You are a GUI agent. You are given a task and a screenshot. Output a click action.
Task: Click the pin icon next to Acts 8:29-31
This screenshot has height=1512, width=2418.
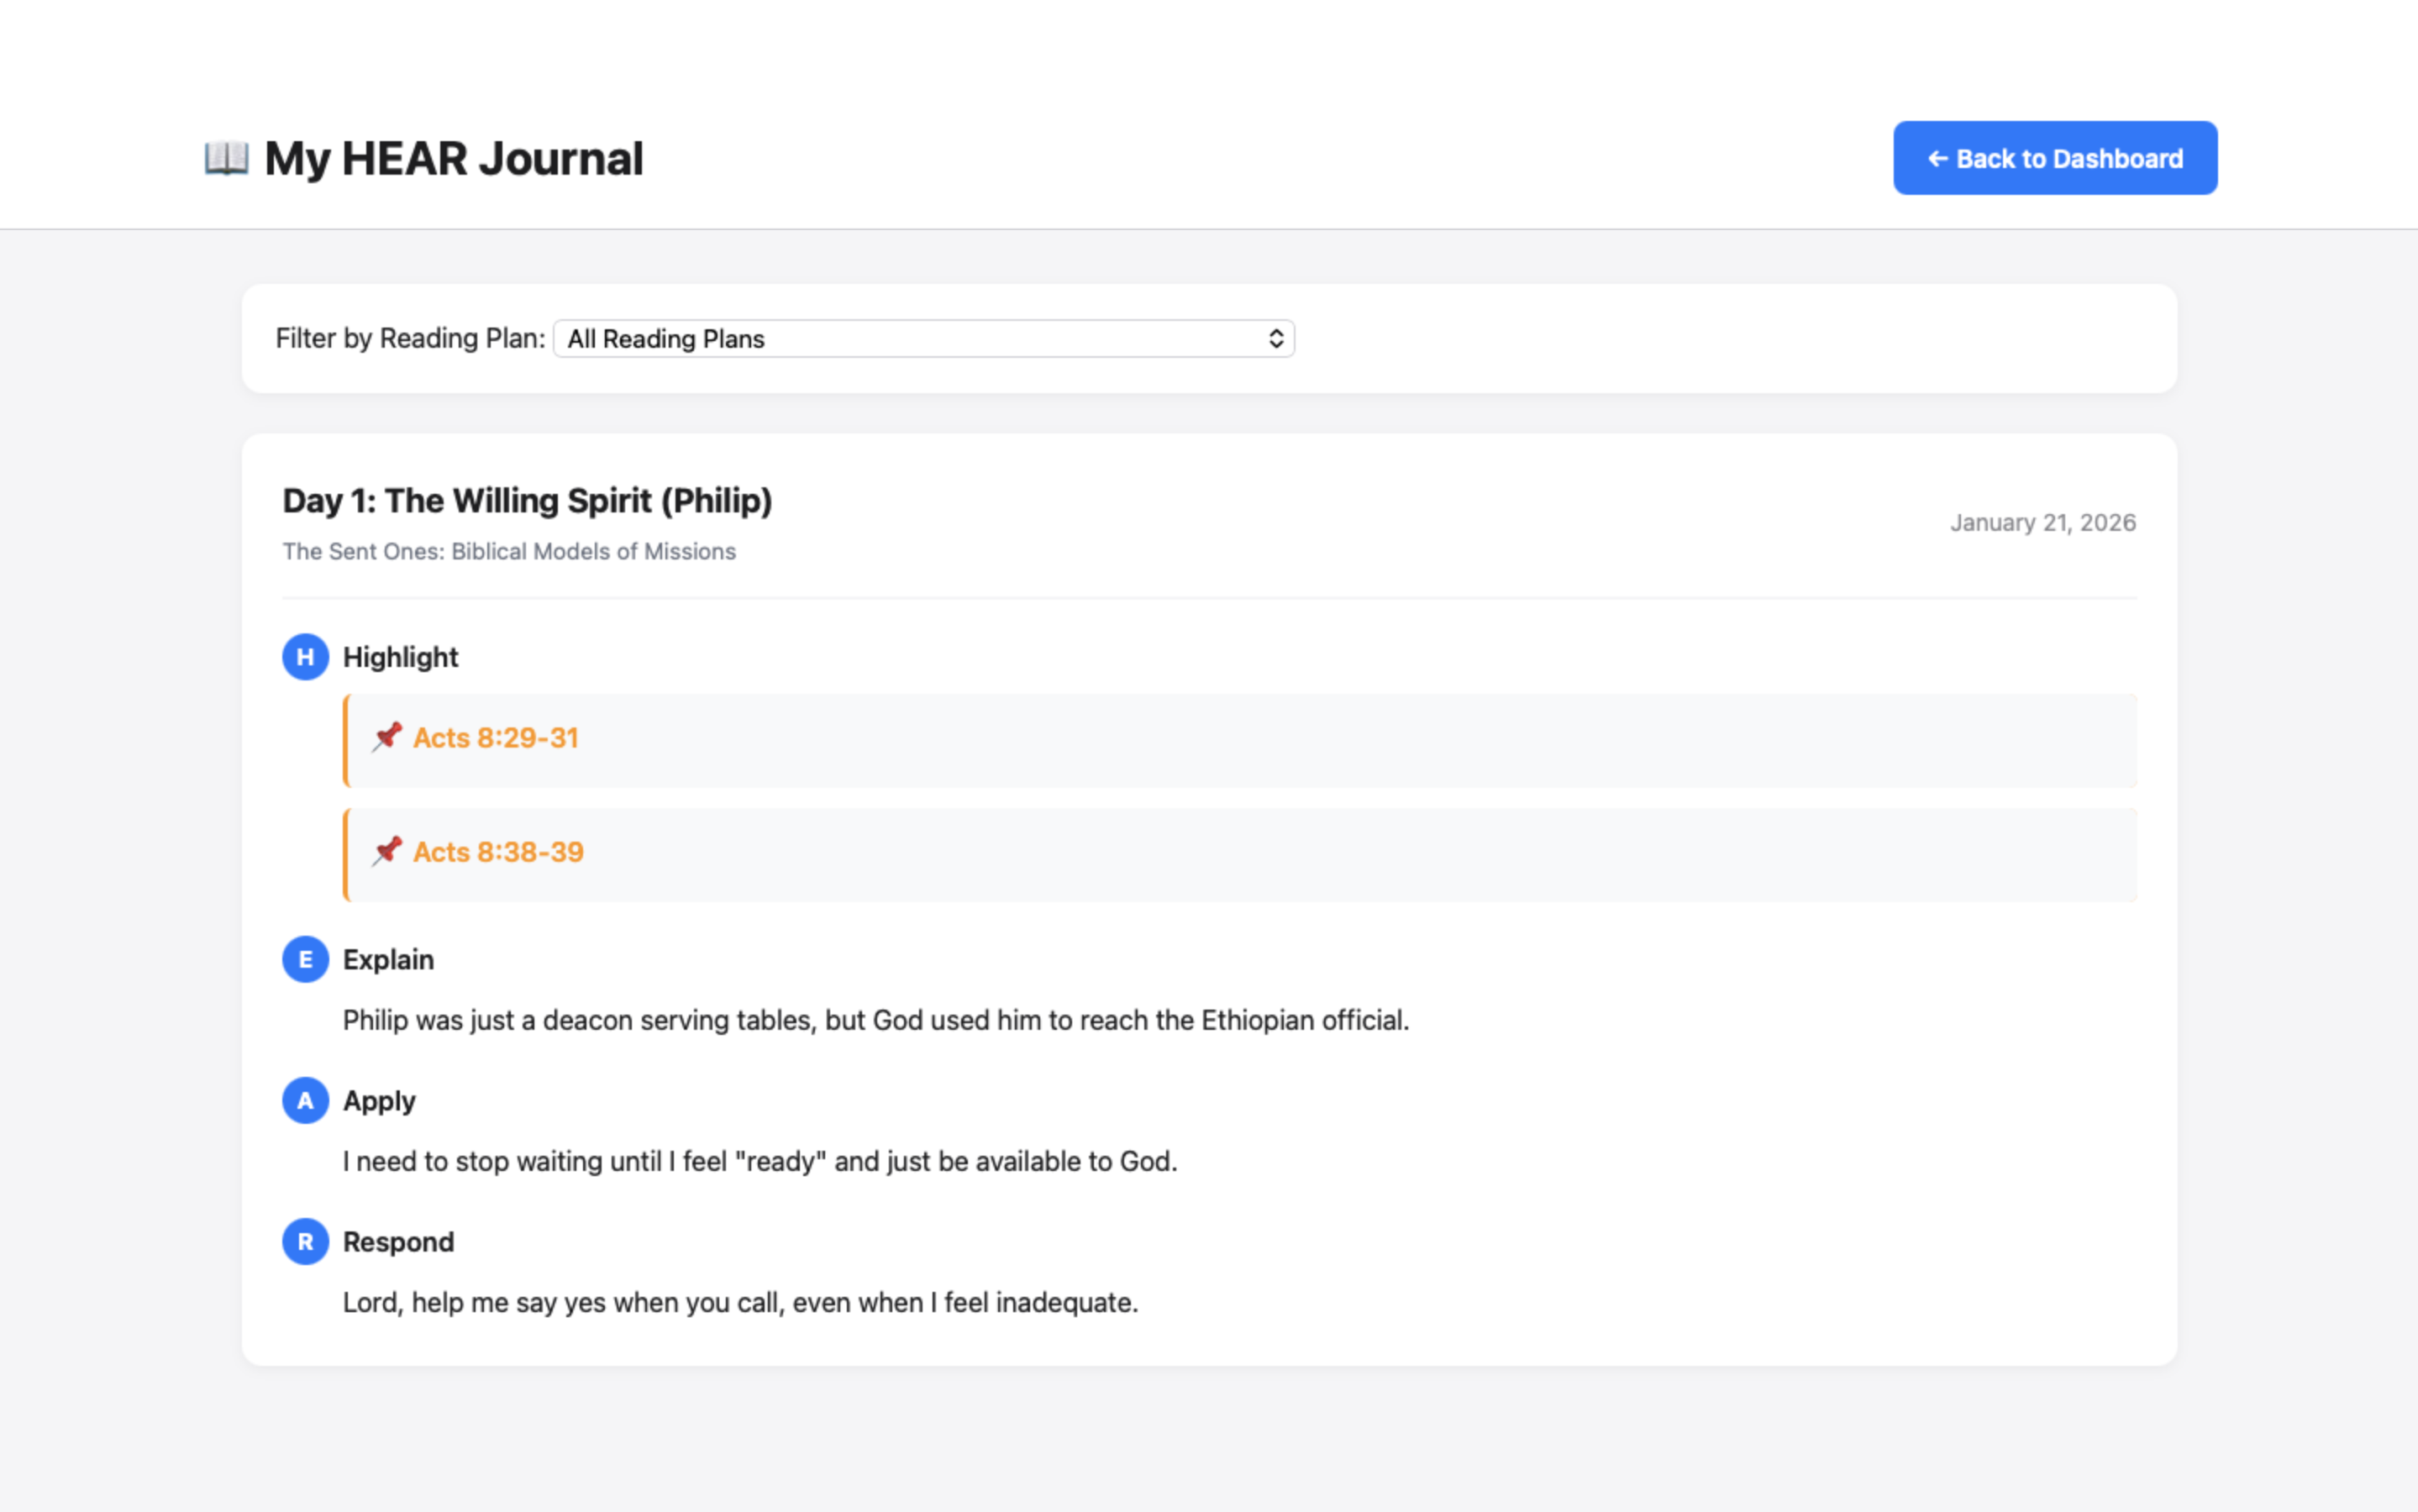[x=387, y=738]
